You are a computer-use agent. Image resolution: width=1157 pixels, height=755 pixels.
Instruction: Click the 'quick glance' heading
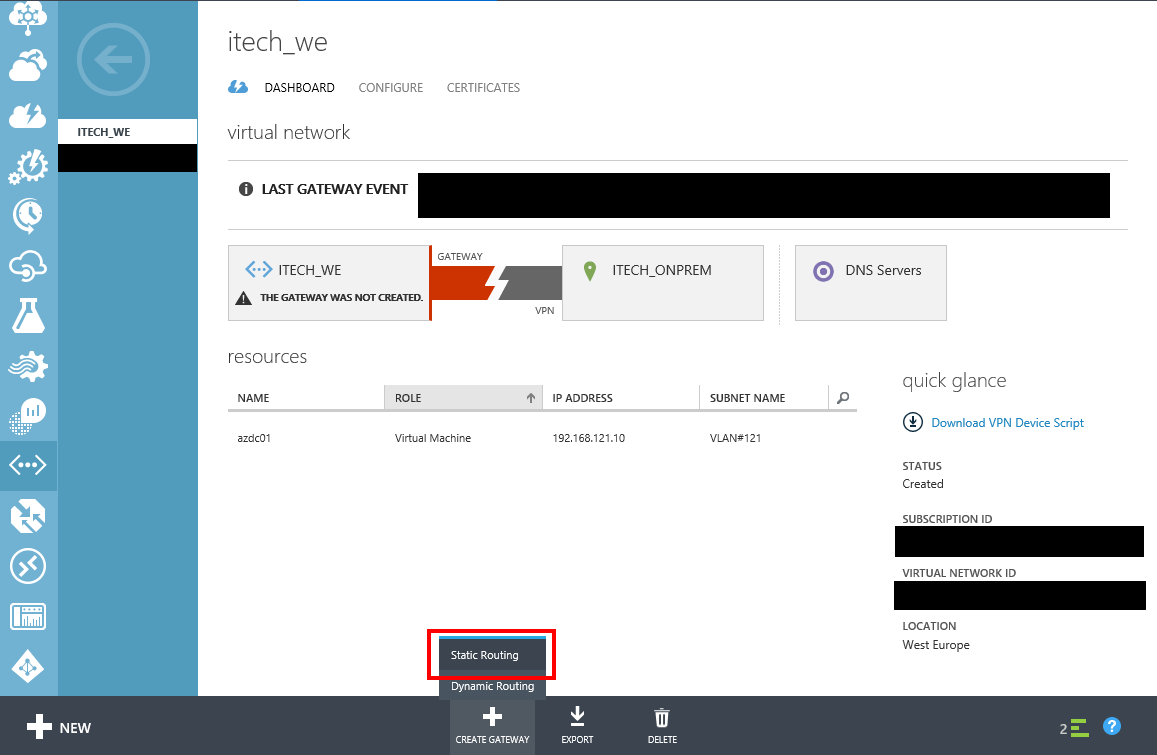tap(954, 381)
